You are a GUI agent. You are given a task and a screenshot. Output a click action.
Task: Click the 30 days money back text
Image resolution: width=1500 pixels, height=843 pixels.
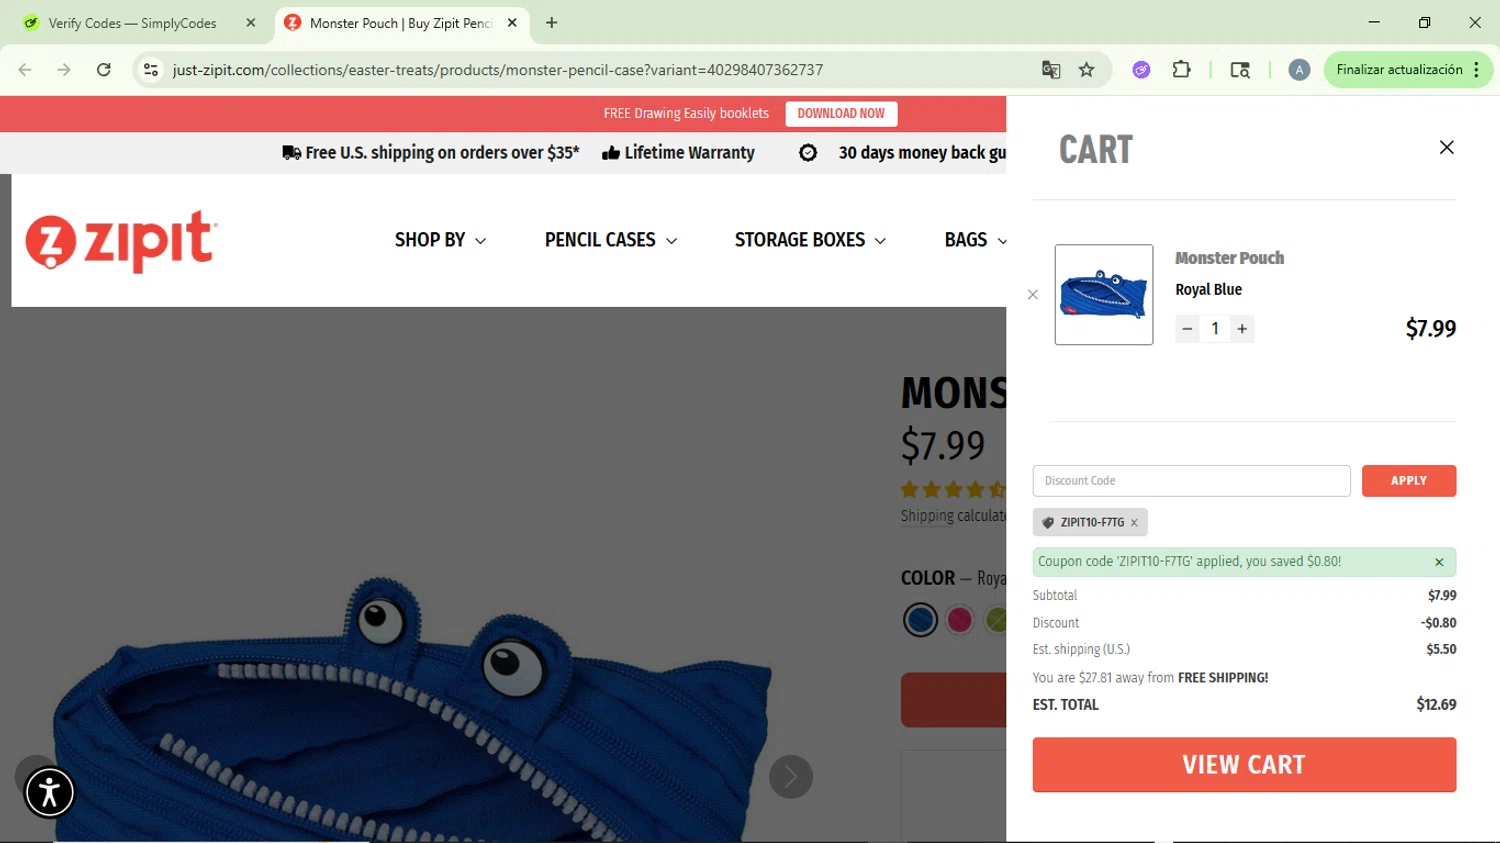(922, 153)
